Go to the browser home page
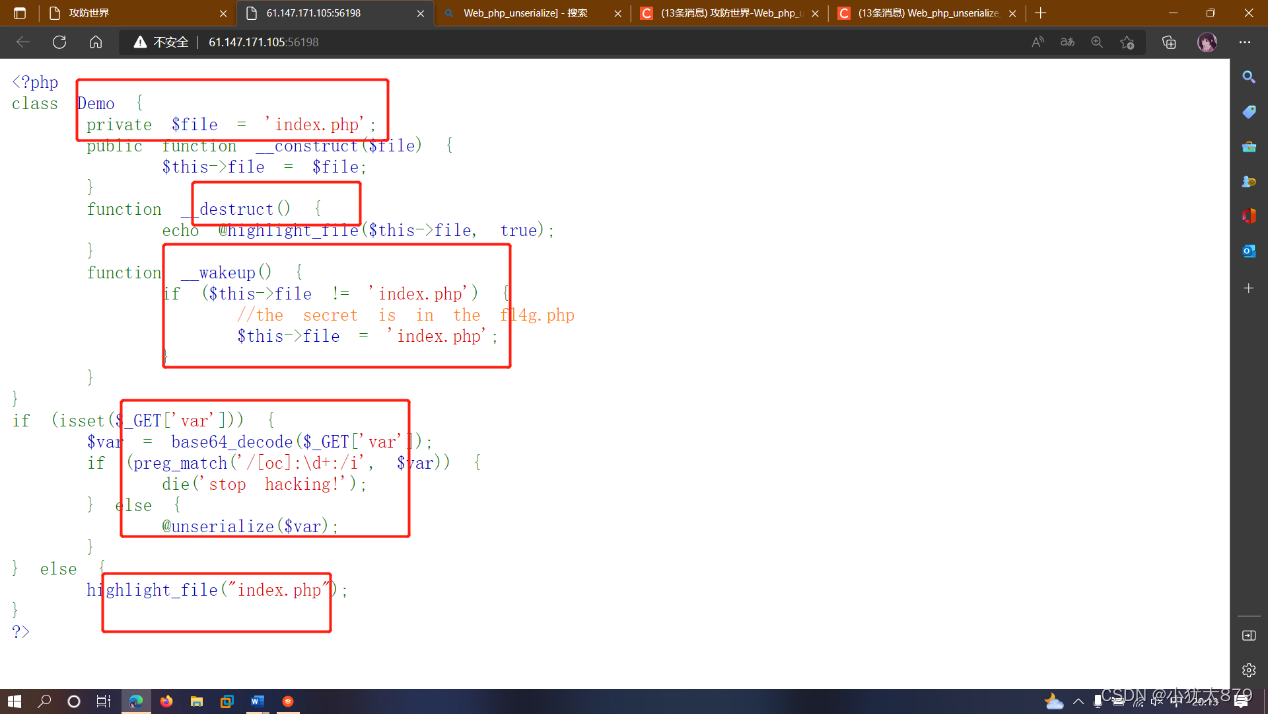This screenshot has width=1268, height=714. point(96,42)
